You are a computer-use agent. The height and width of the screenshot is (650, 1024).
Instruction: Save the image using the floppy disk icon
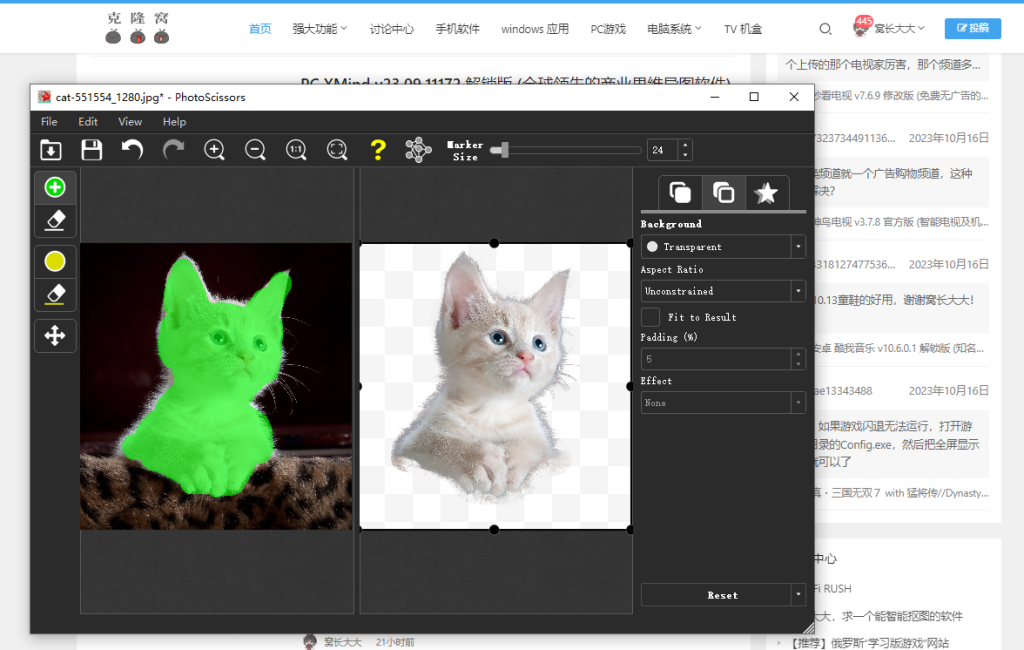[91, 150]
